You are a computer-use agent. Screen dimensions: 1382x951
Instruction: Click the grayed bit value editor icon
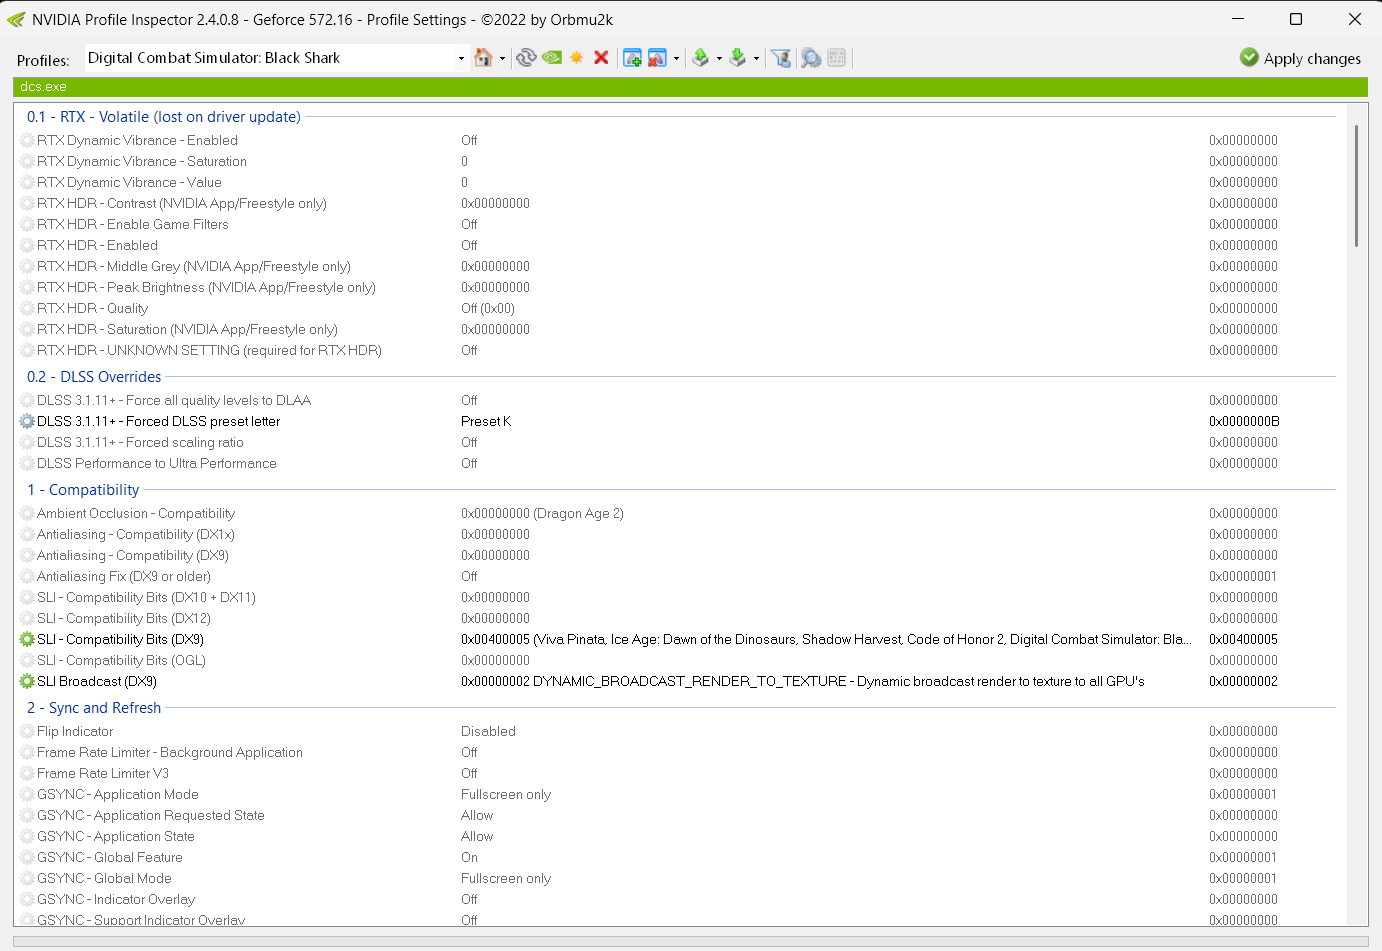point(837,58)
